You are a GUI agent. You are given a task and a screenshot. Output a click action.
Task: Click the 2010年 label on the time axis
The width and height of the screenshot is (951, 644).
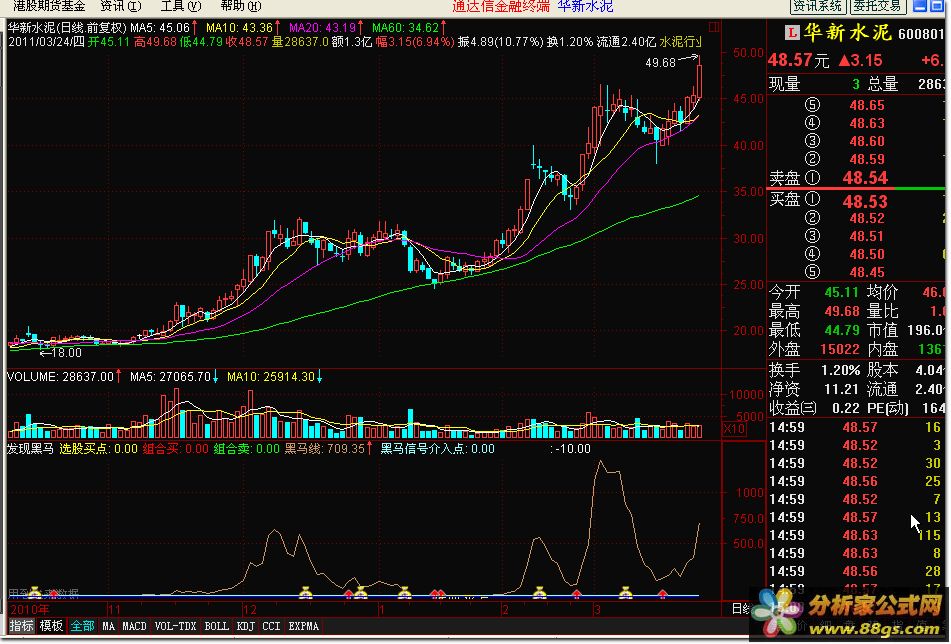click(x=30, y=609)
